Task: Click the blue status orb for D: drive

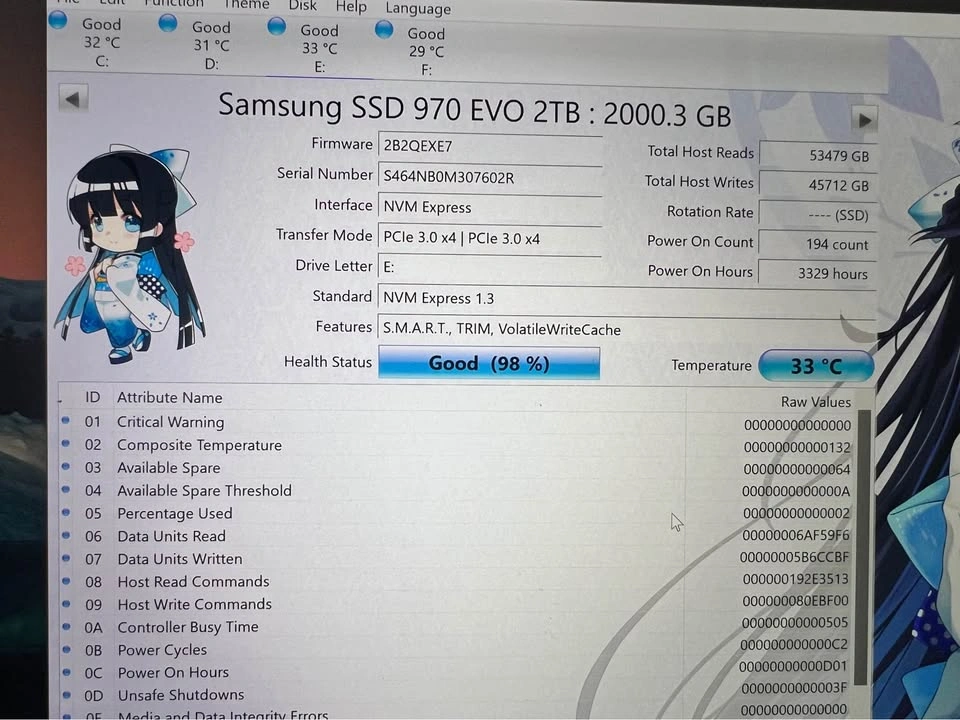Action: coord(167,23)
